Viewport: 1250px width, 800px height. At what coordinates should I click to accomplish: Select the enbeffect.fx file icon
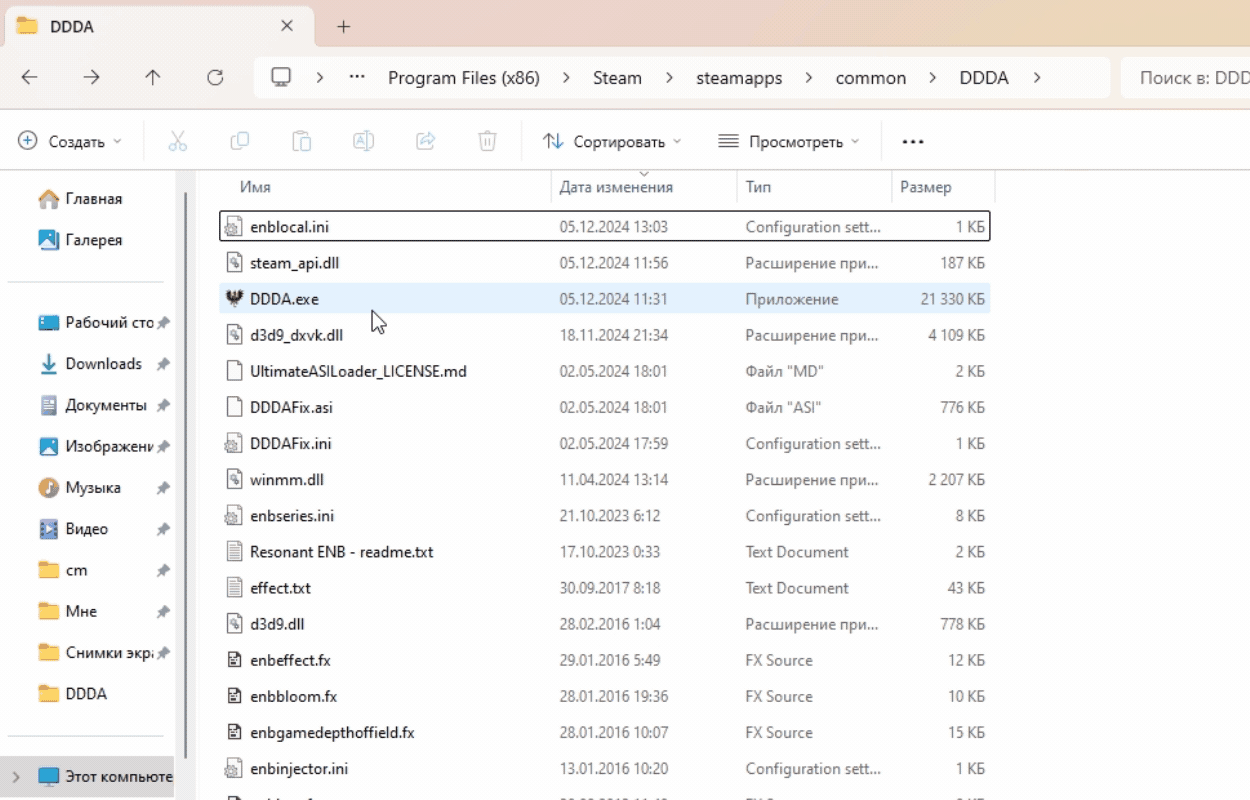coord(234,660)
